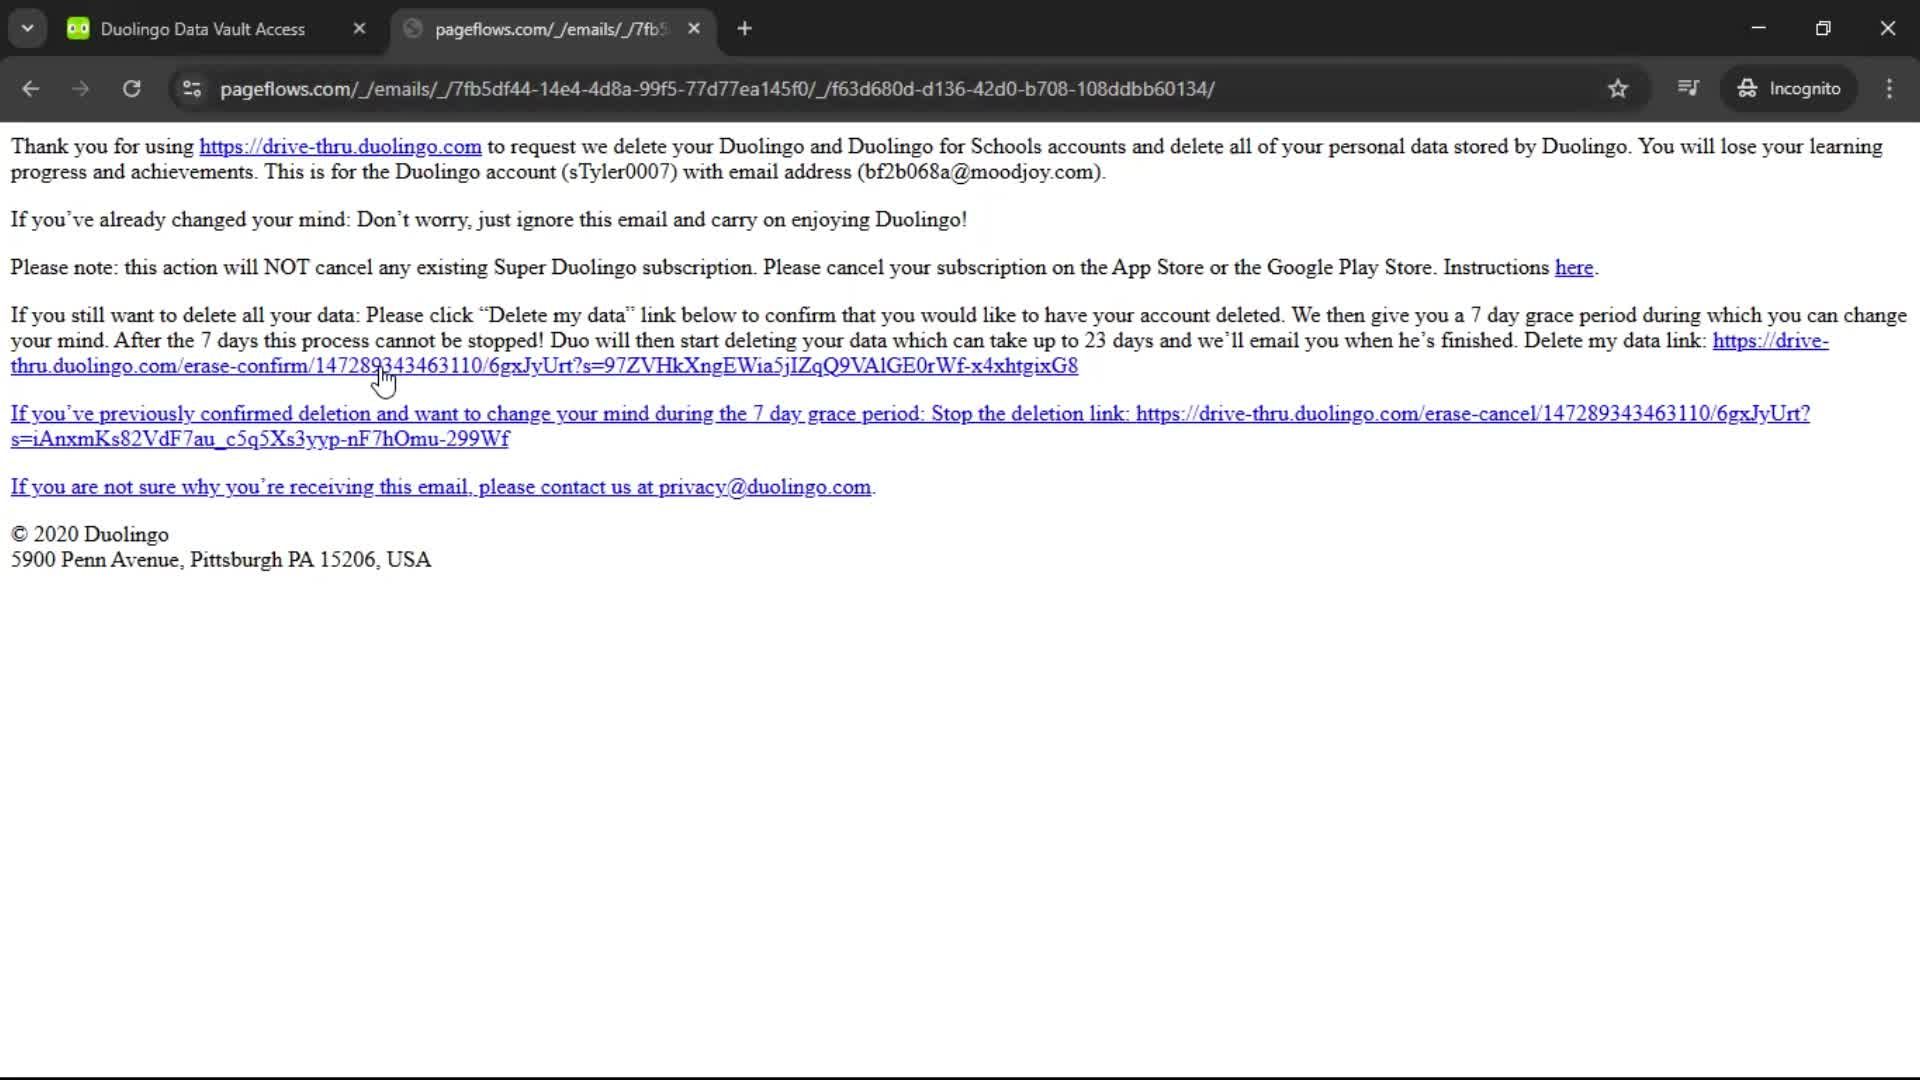
Task: Open the 'here' instructions link
Action: coord(1573,268)
